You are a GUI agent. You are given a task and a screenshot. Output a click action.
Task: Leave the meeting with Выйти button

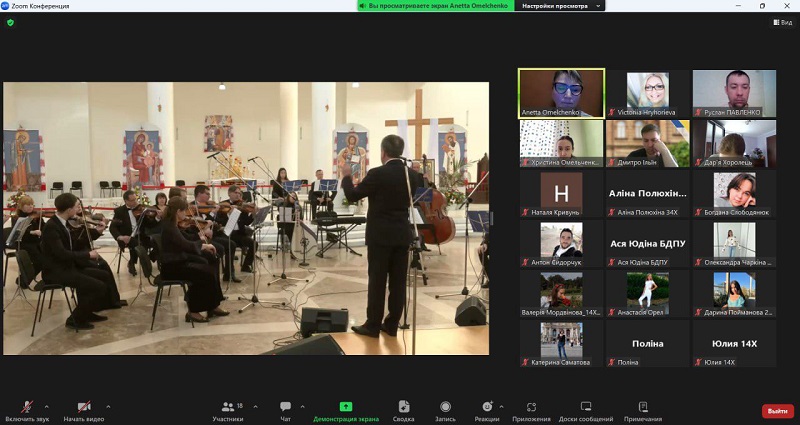tap(776, 410)
